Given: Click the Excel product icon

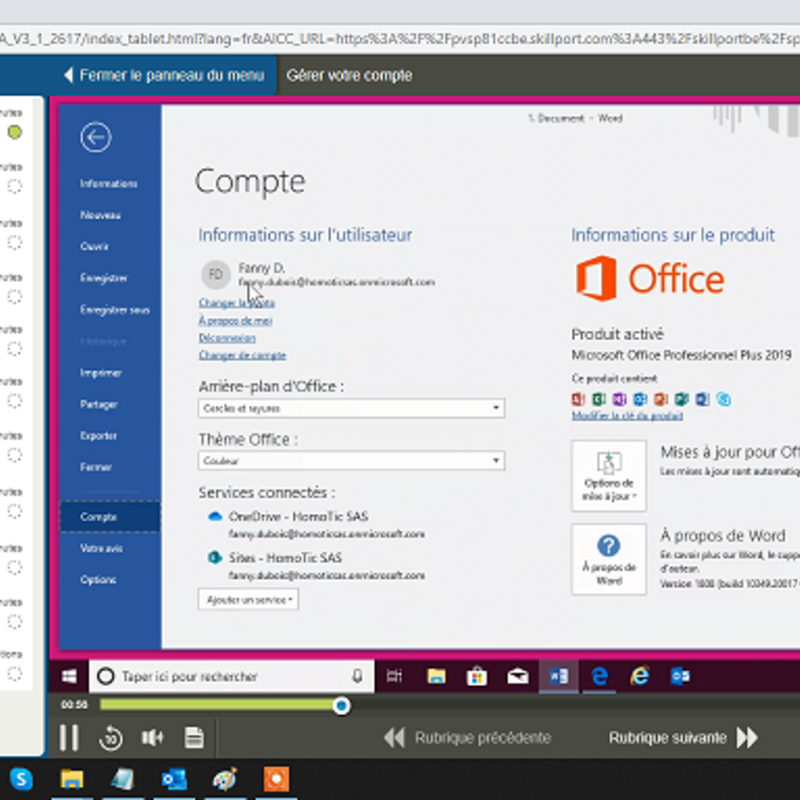Looking at the screenshot, I should tap(598, 399).
